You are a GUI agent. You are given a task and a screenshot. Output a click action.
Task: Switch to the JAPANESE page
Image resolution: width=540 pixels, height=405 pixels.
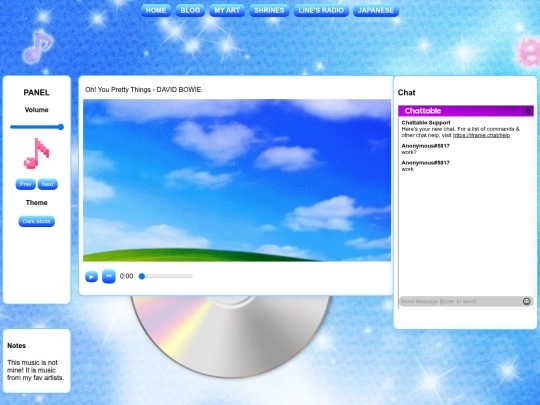(x=376, y=10)
